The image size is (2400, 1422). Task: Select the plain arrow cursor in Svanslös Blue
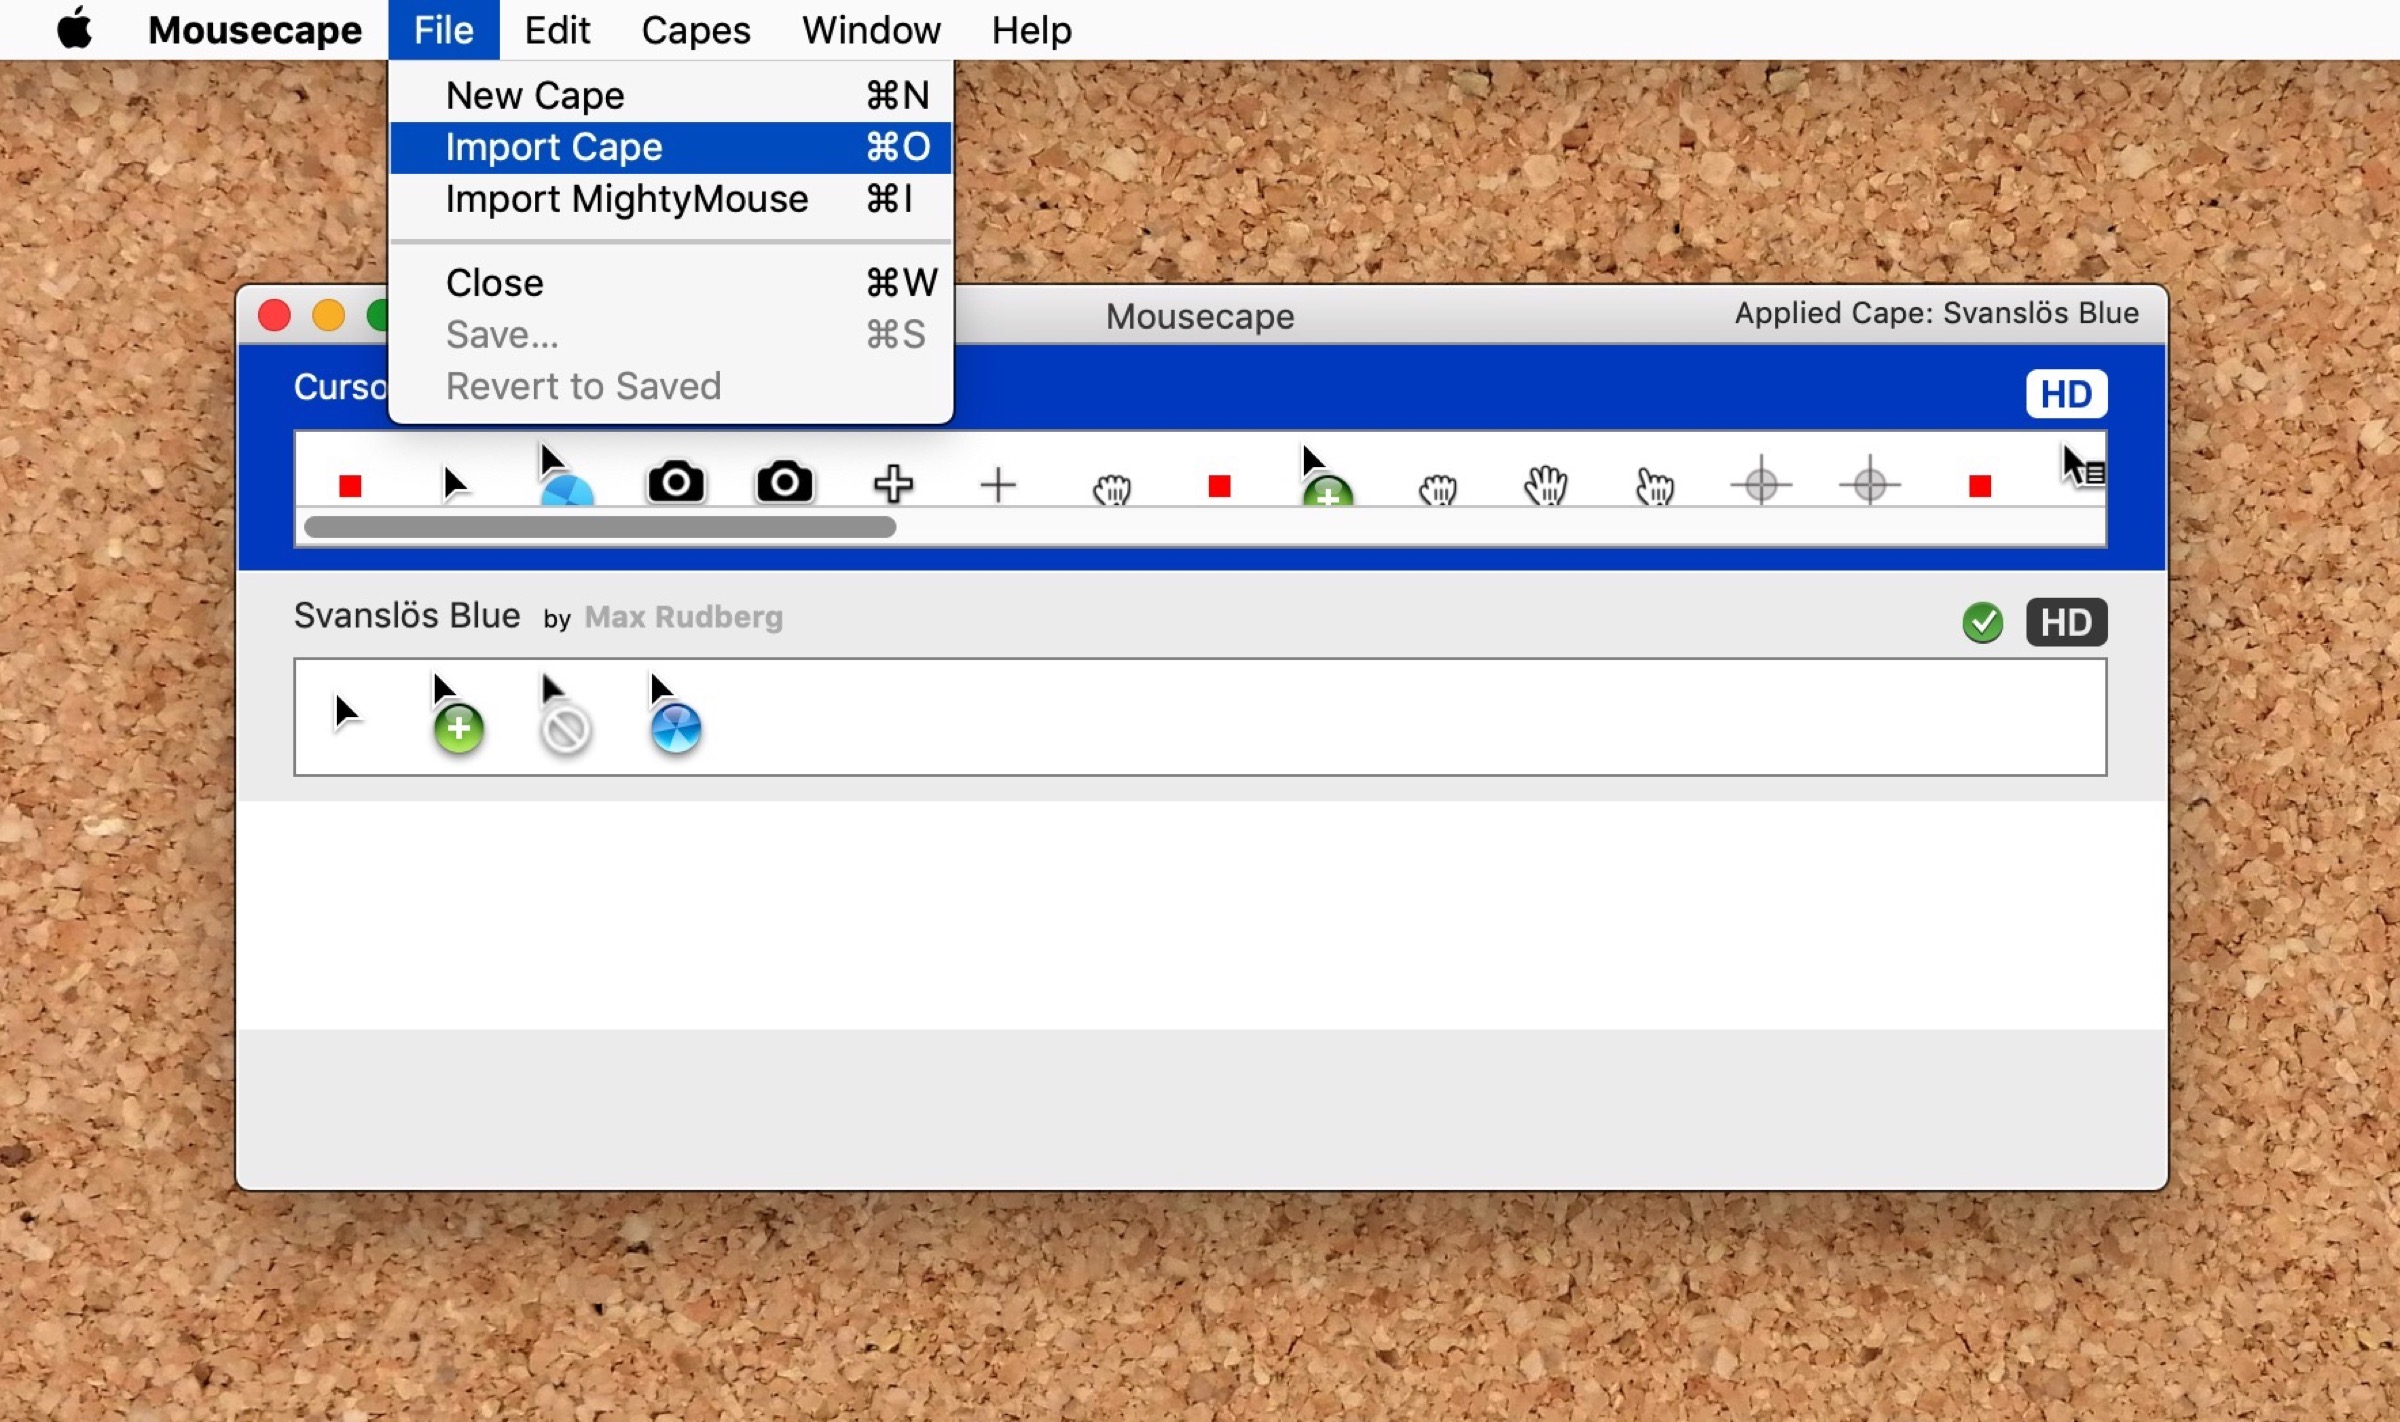346,712
